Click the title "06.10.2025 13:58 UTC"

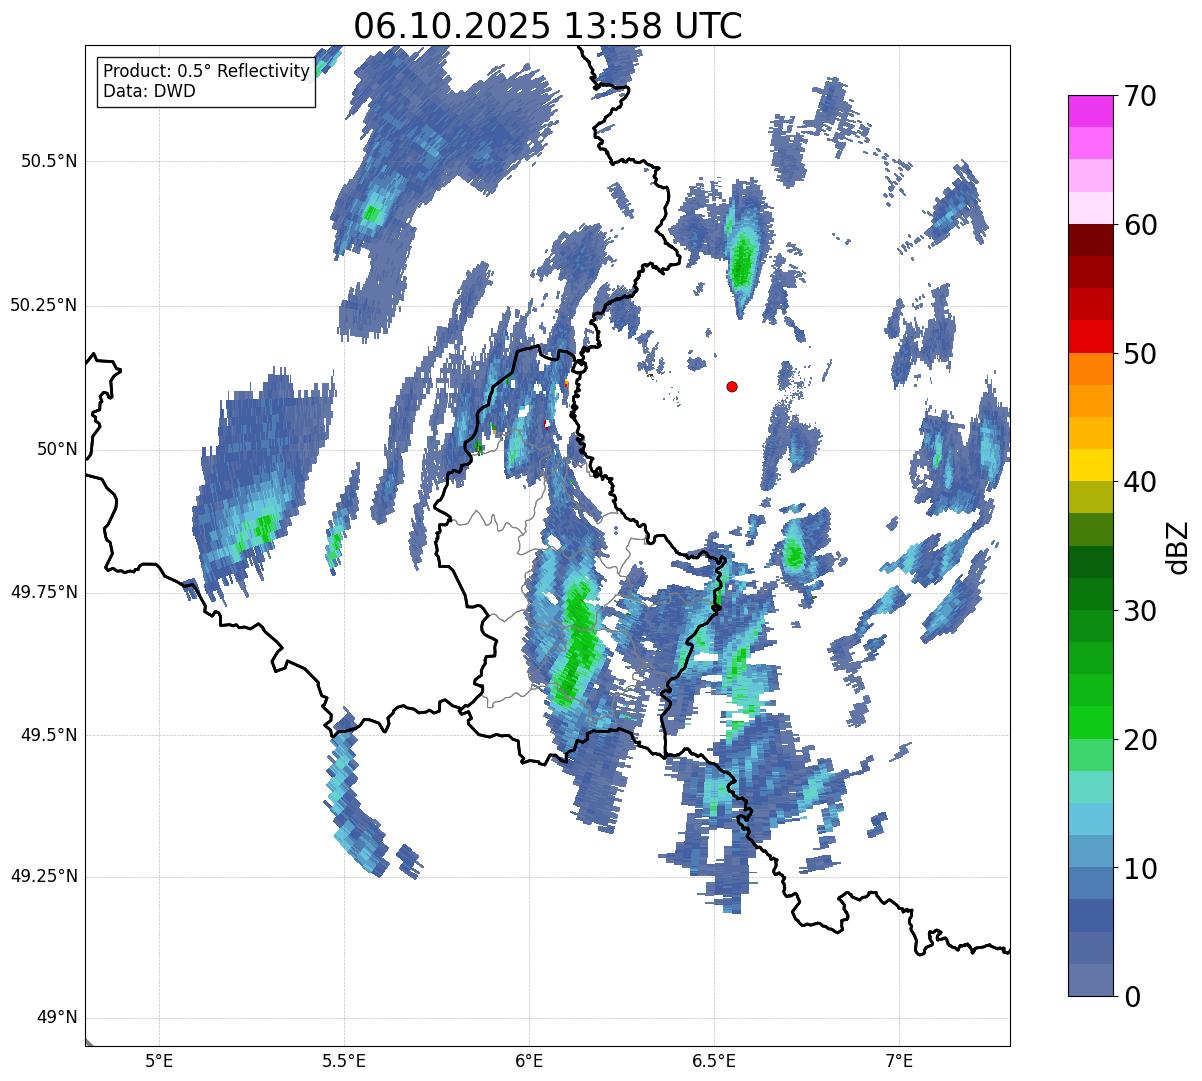click(x=548, y=26)
